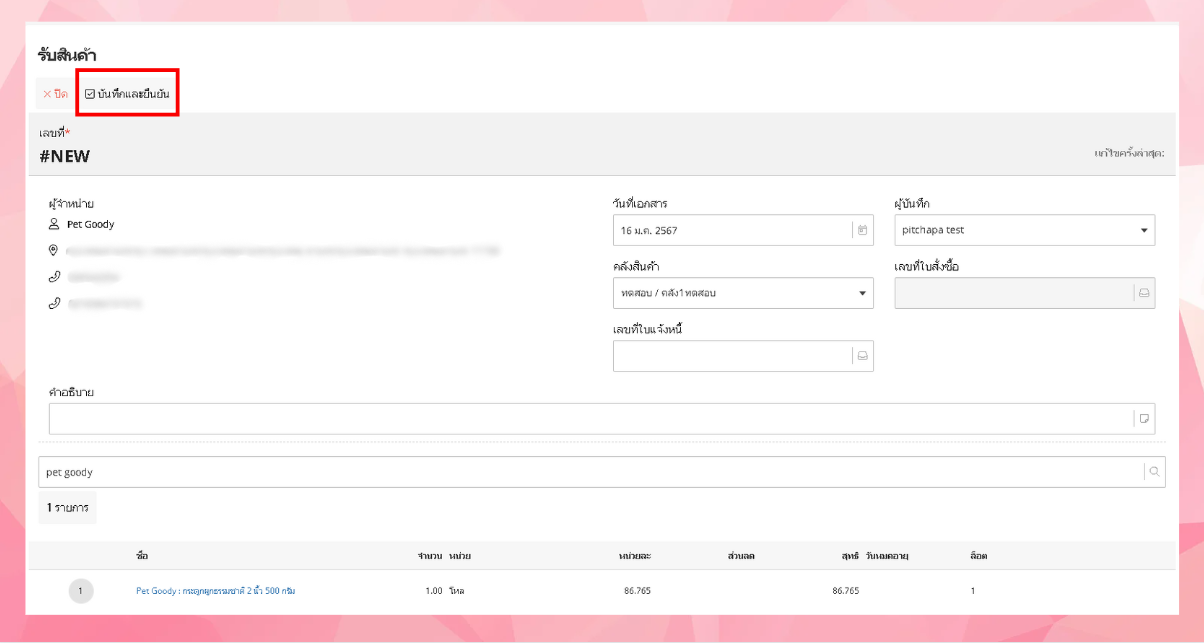This screenshot has height=643, width=1204.
Task: Click the document date field 16 ม.ค. 2567
Action: click(x=732, y=230)
